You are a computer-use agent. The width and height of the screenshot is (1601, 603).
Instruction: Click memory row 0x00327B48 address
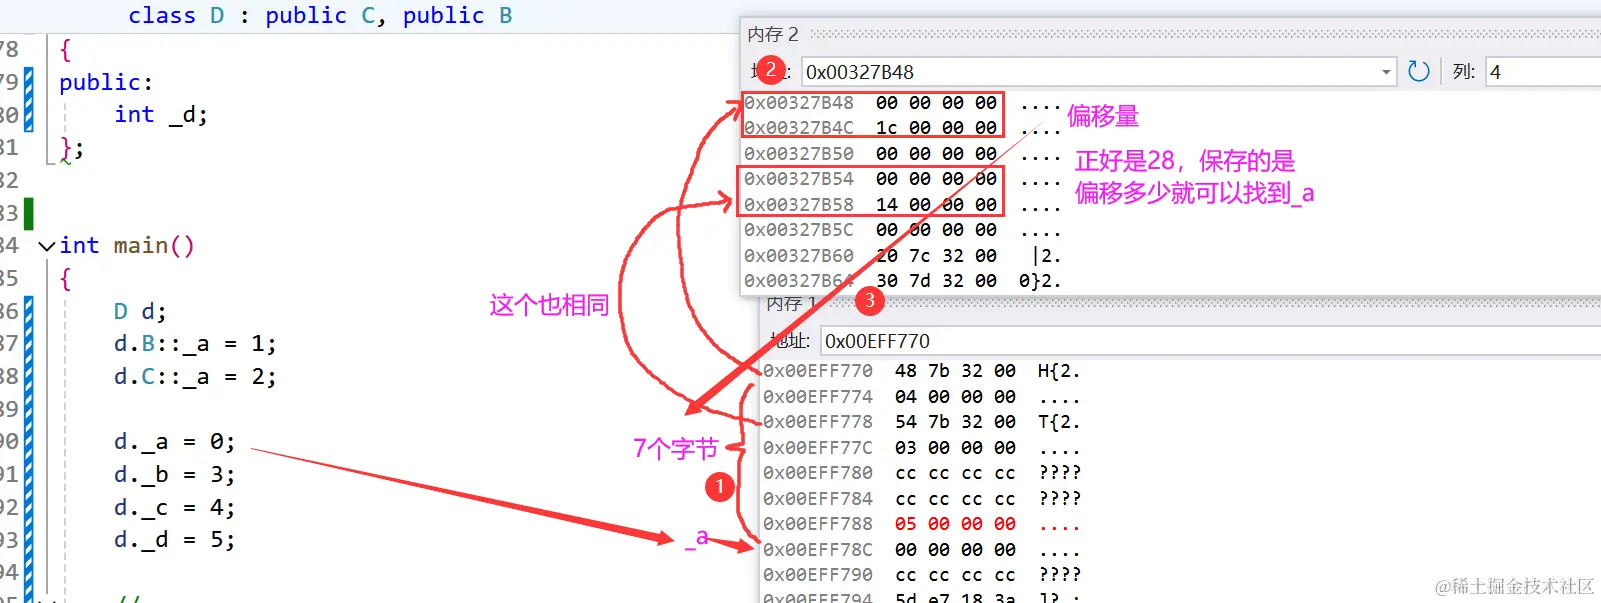tap(799, 102)
